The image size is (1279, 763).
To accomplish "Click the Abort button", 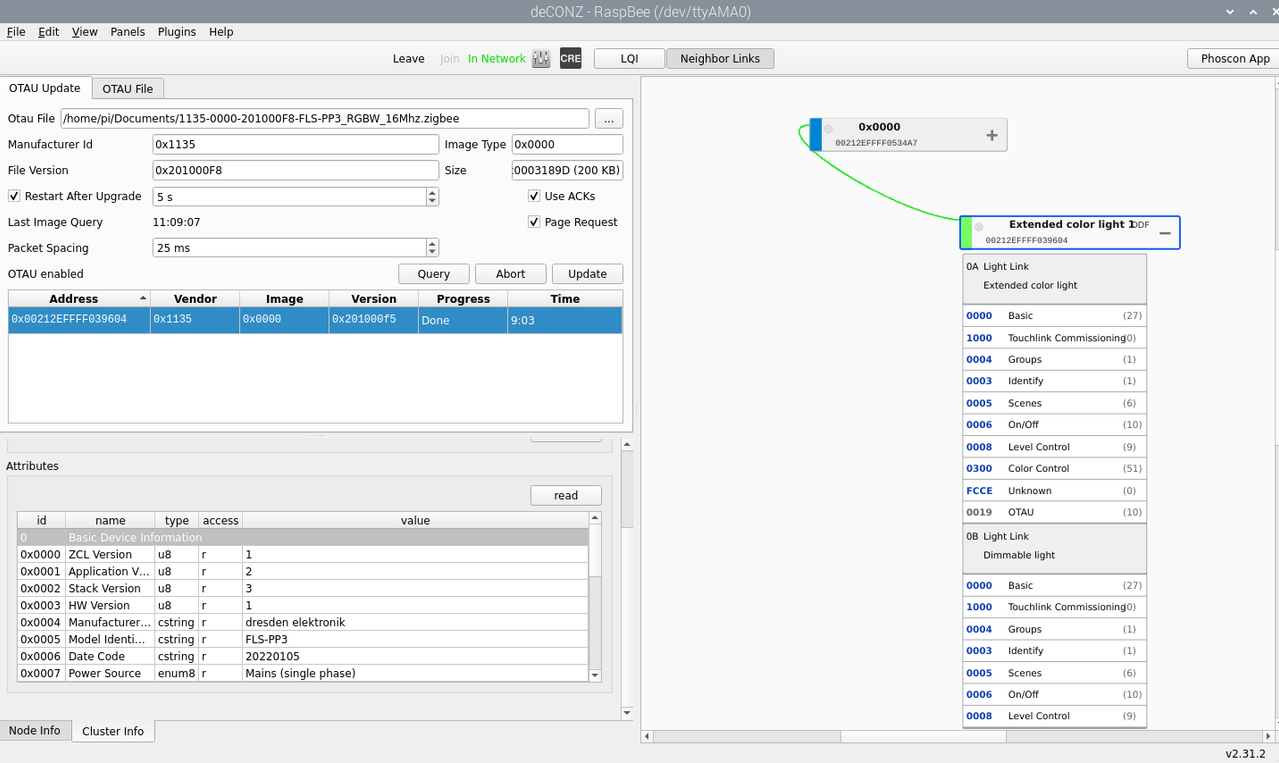I will tap(510, 274).
